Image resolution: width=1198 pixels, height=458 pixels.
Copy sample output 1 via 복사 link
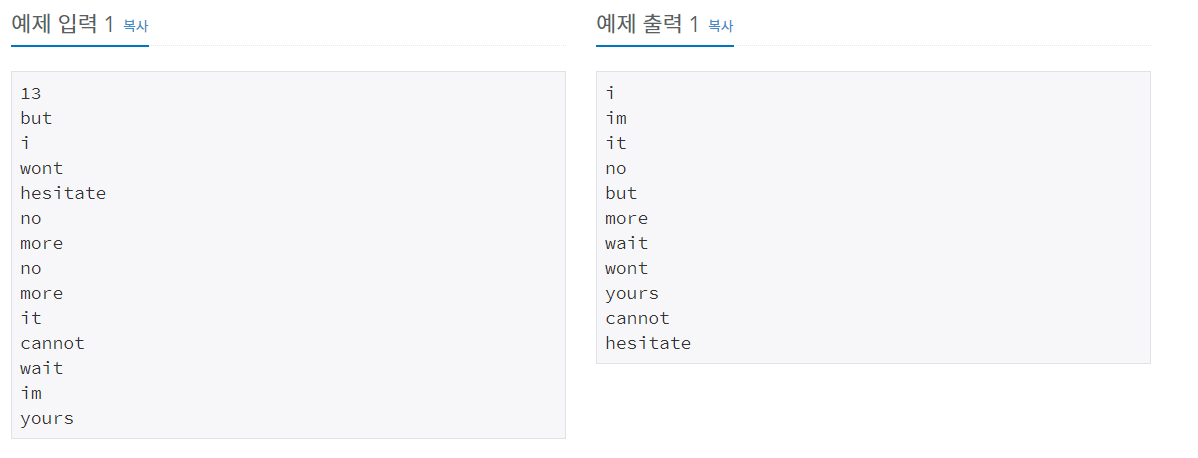720,26
